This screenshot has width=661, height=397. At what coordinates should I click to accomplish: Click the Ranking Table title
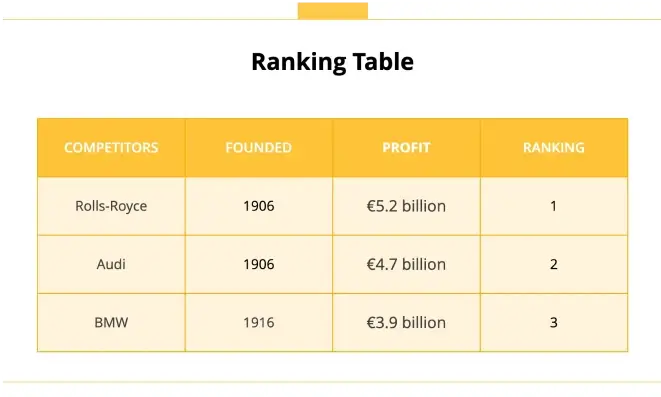[332, 62]
